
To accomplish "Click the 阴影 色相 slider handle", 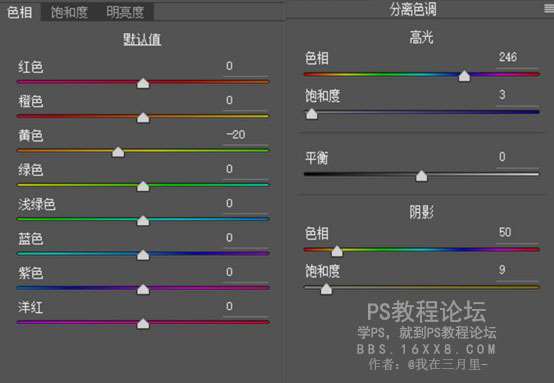I will point(337,251).
